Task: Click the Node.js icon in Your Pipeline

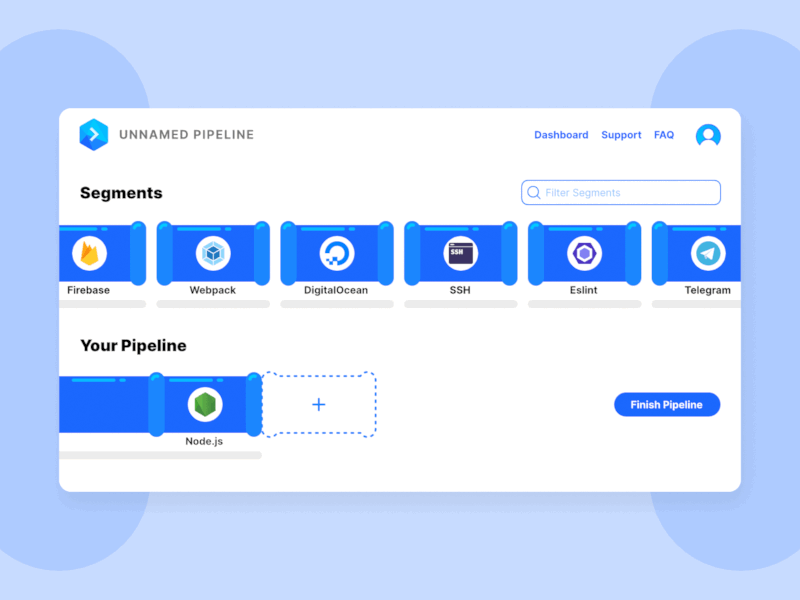Action: pyautogui.click(x=205, y=405)
